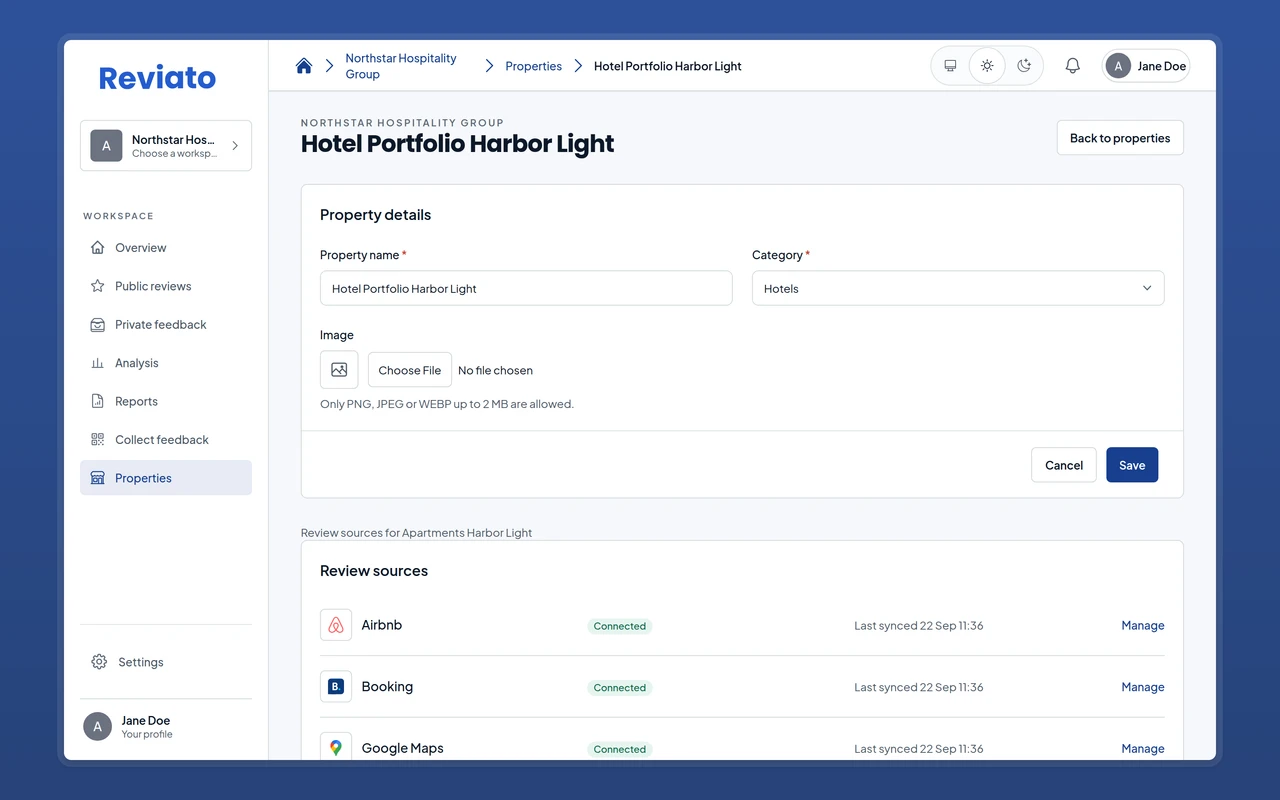Click Choose File button

pos(410,370)
